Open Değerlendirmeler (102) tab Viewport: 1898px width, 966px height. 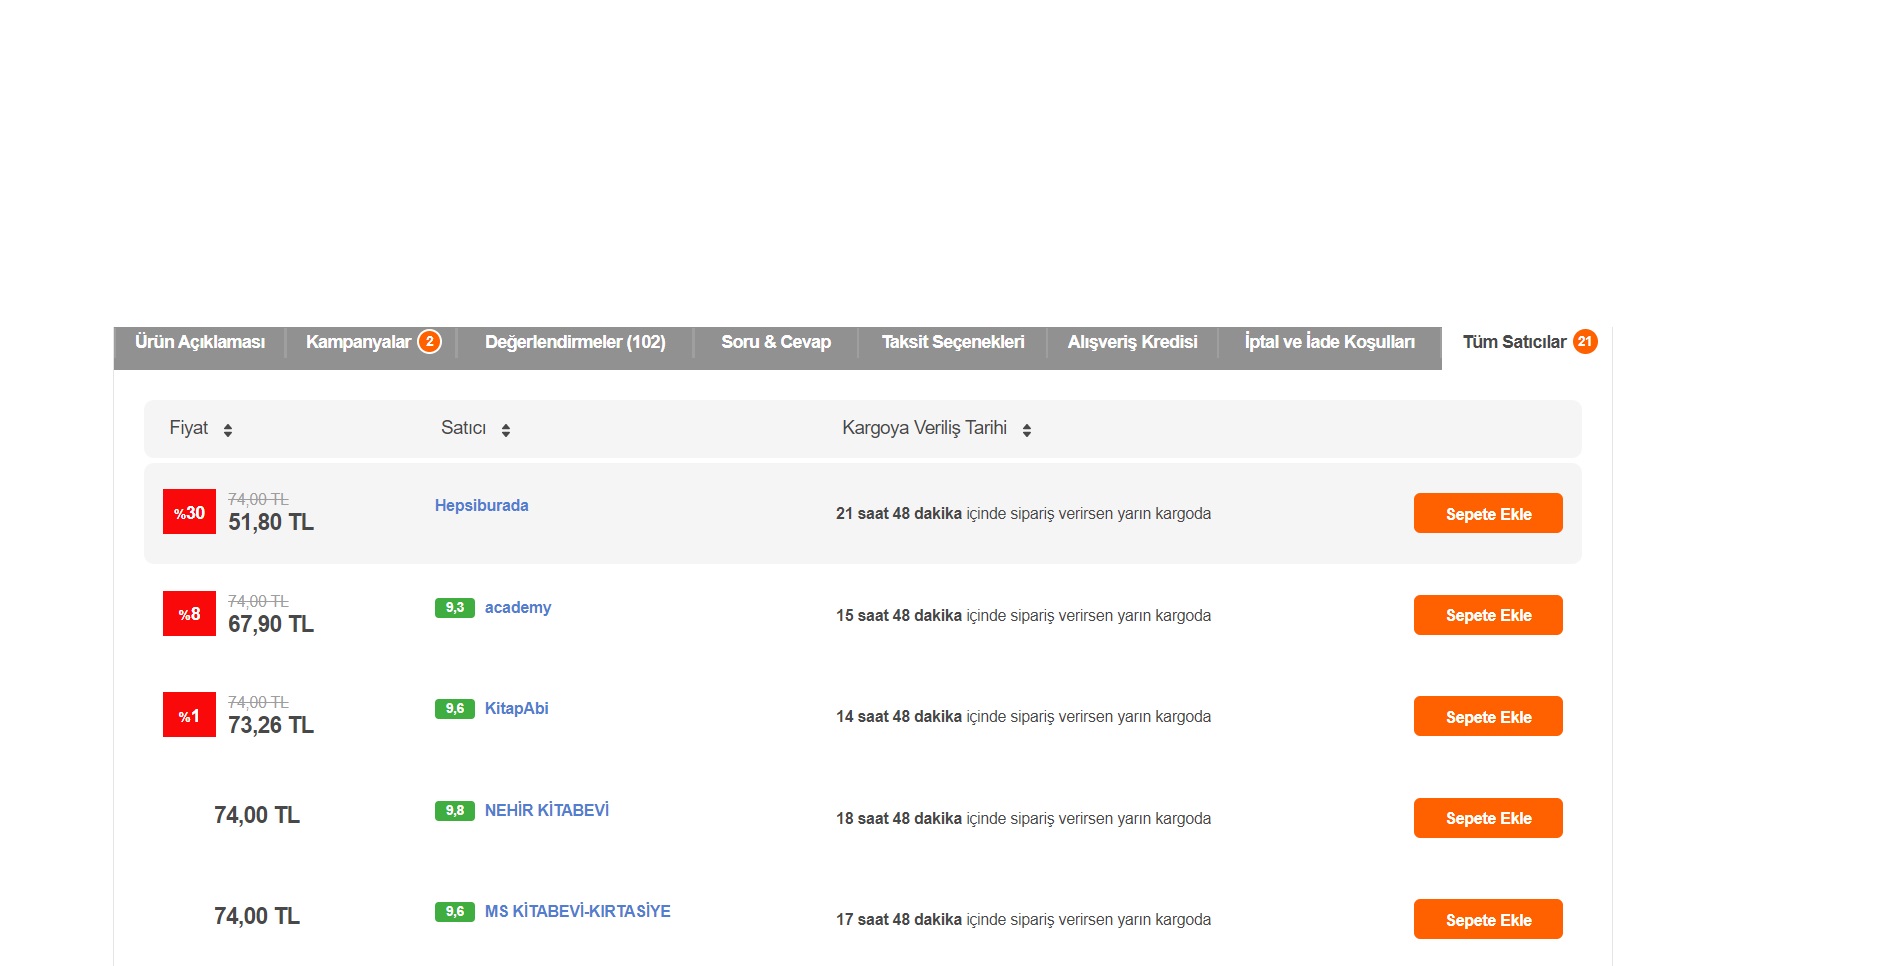click(x=575, y=342)
